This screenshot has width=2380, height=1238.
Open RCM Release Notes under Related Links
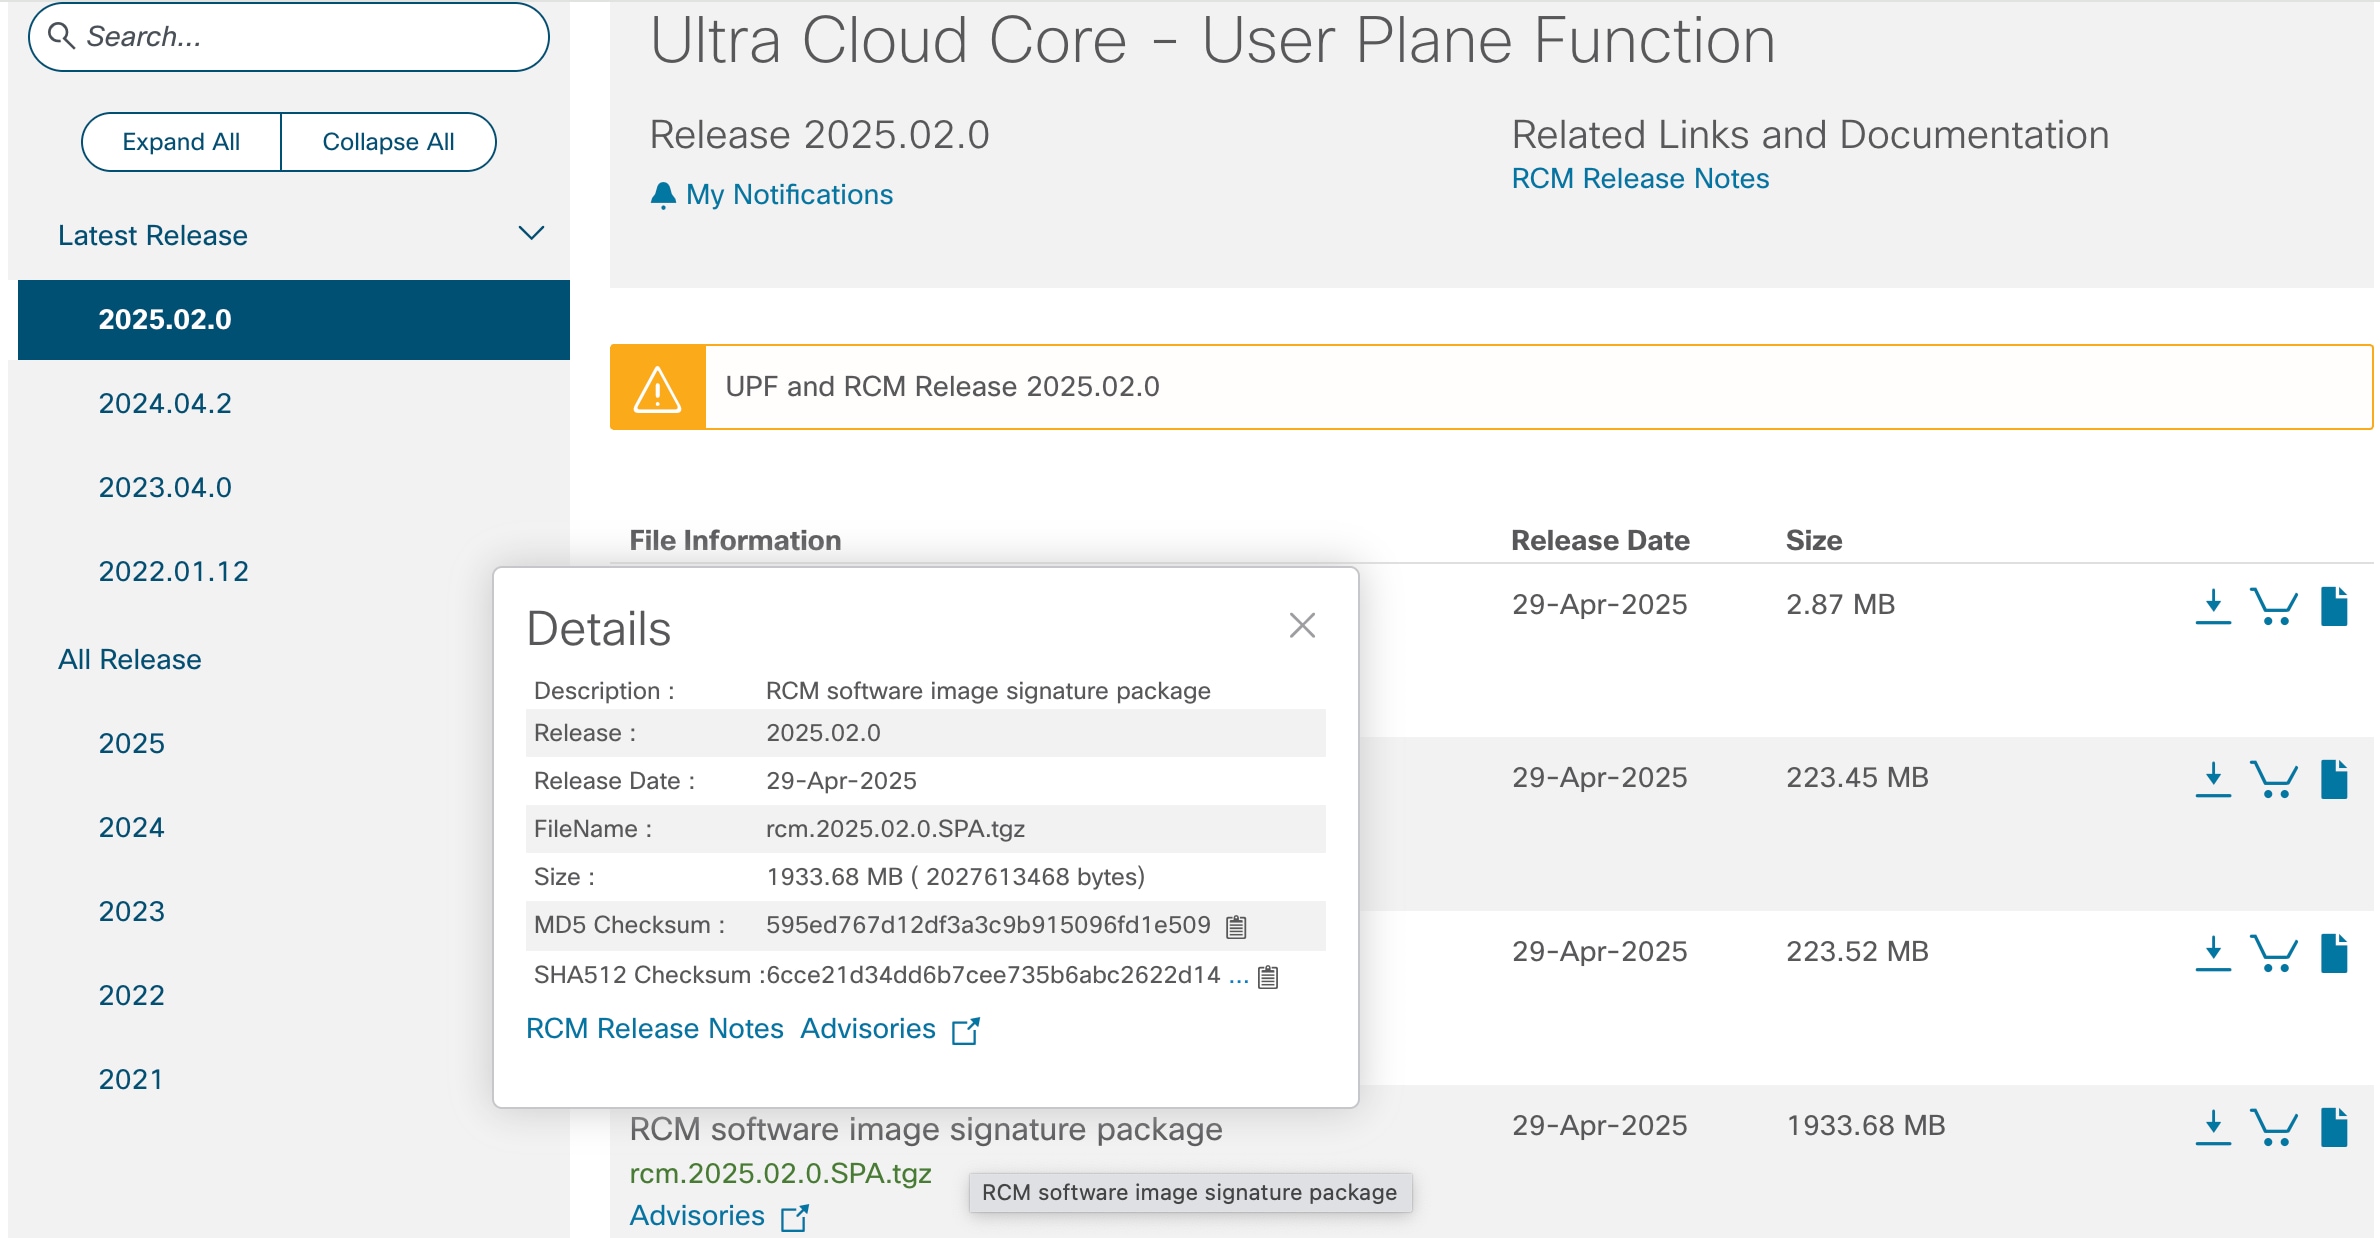click(x=1639, y=177)
